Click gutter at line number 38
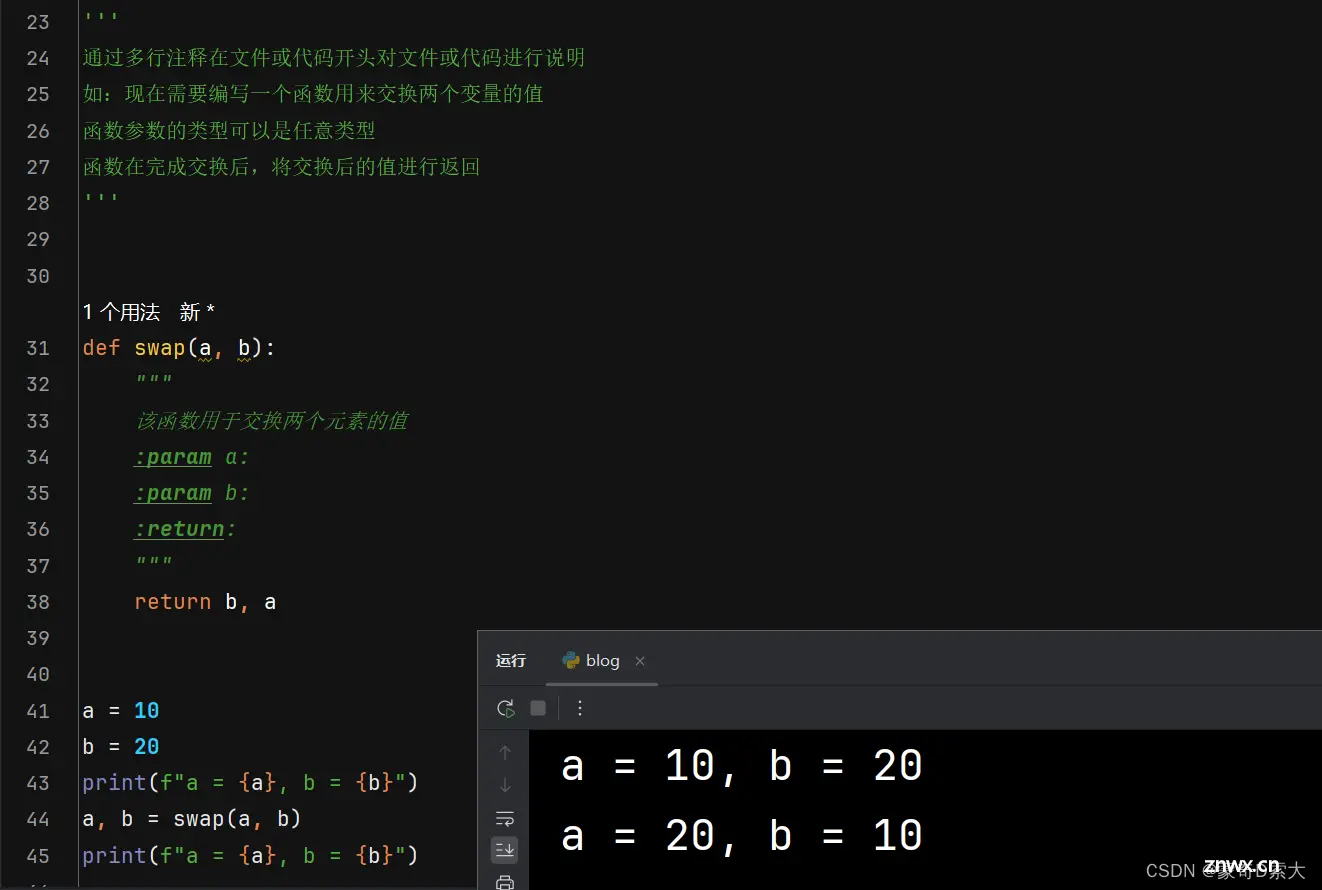Image resolution: width=1322 pixels, height=890 pixels. coord(38,602)
